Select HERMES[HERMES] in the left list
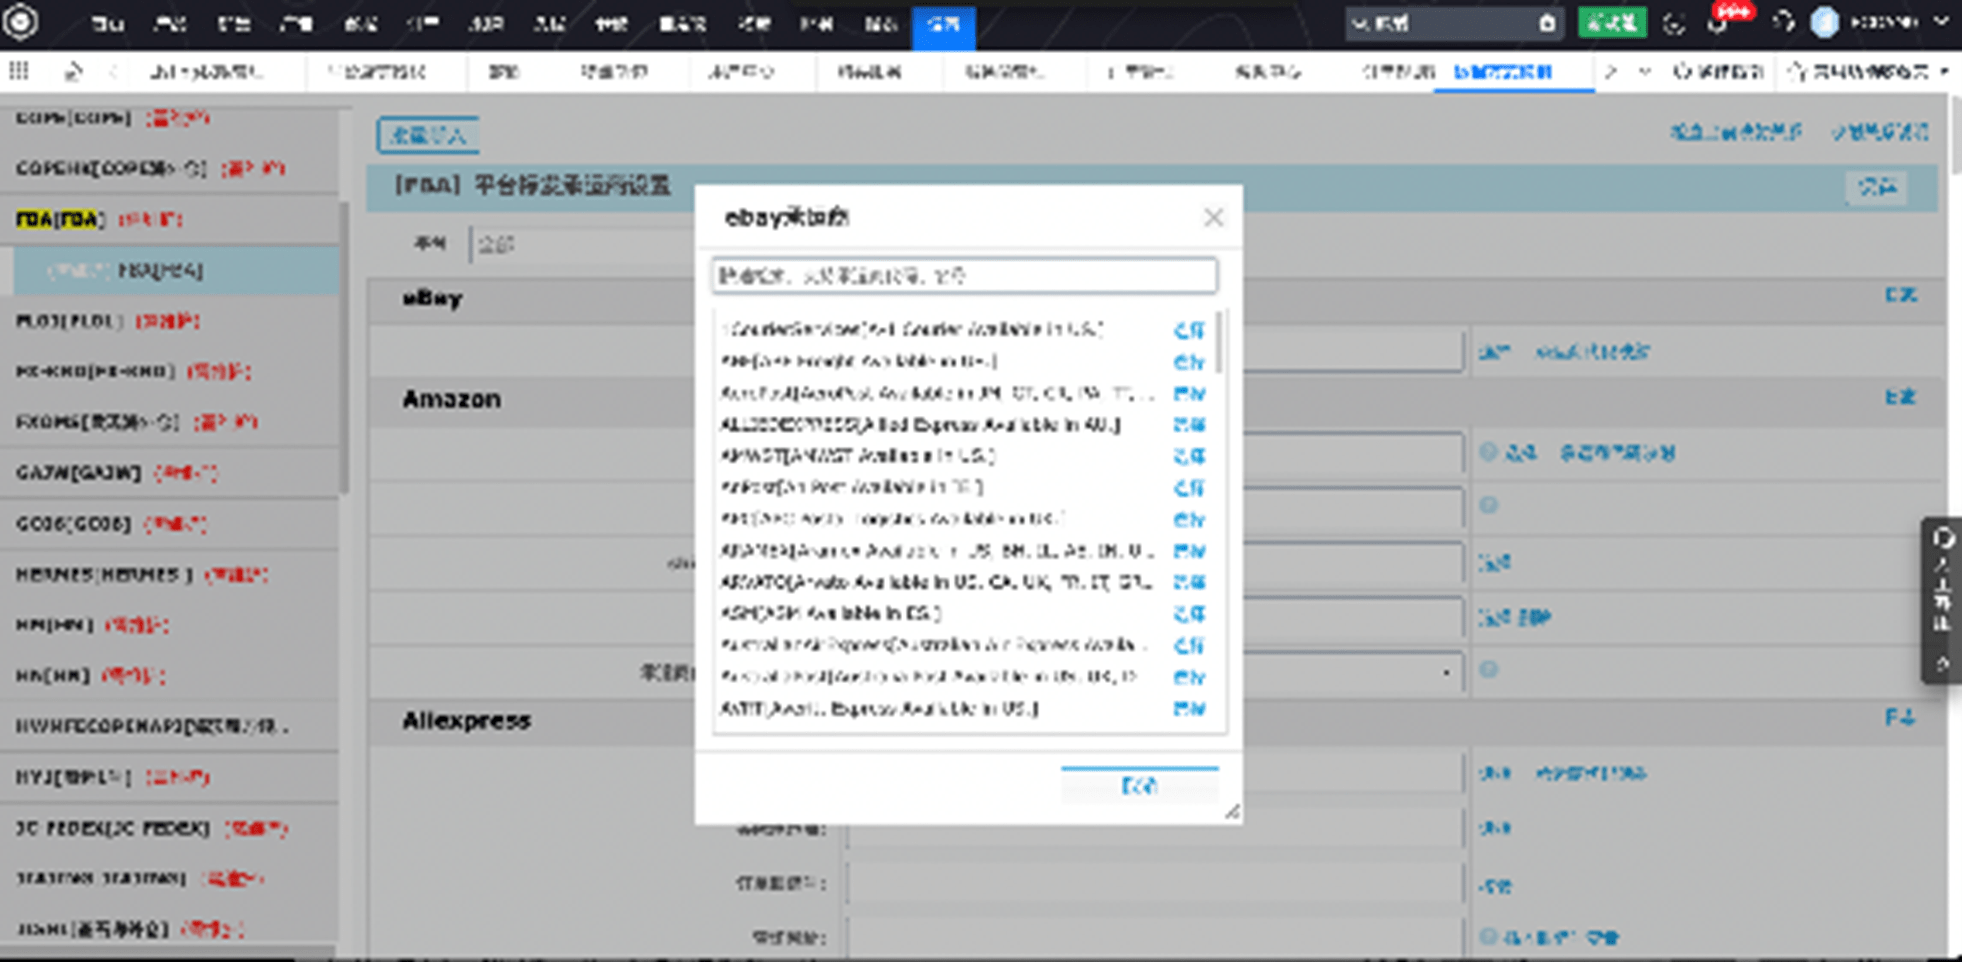The height and width of the screenshot is (962, 1962). click(104, 575)
